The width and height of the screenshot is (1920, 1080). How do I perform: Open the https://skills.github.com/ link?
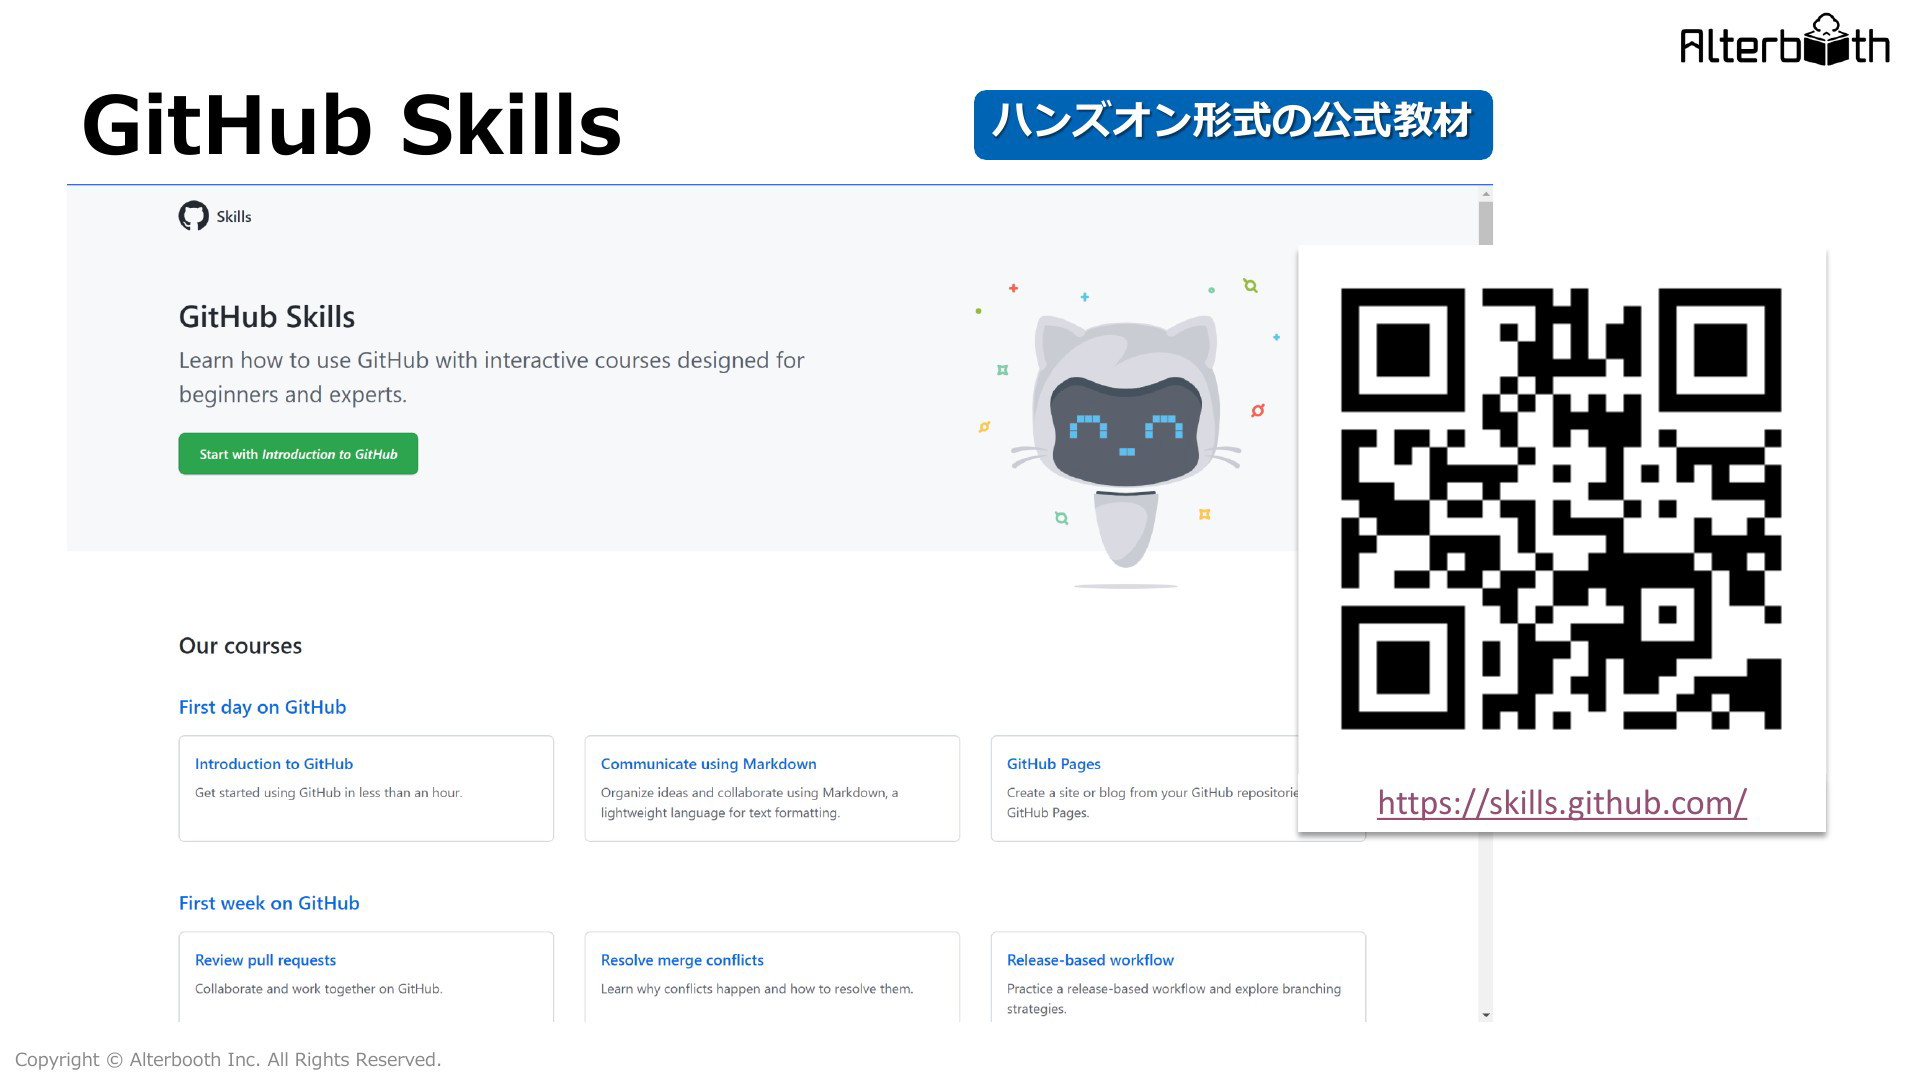click(x=1562, y=803)
